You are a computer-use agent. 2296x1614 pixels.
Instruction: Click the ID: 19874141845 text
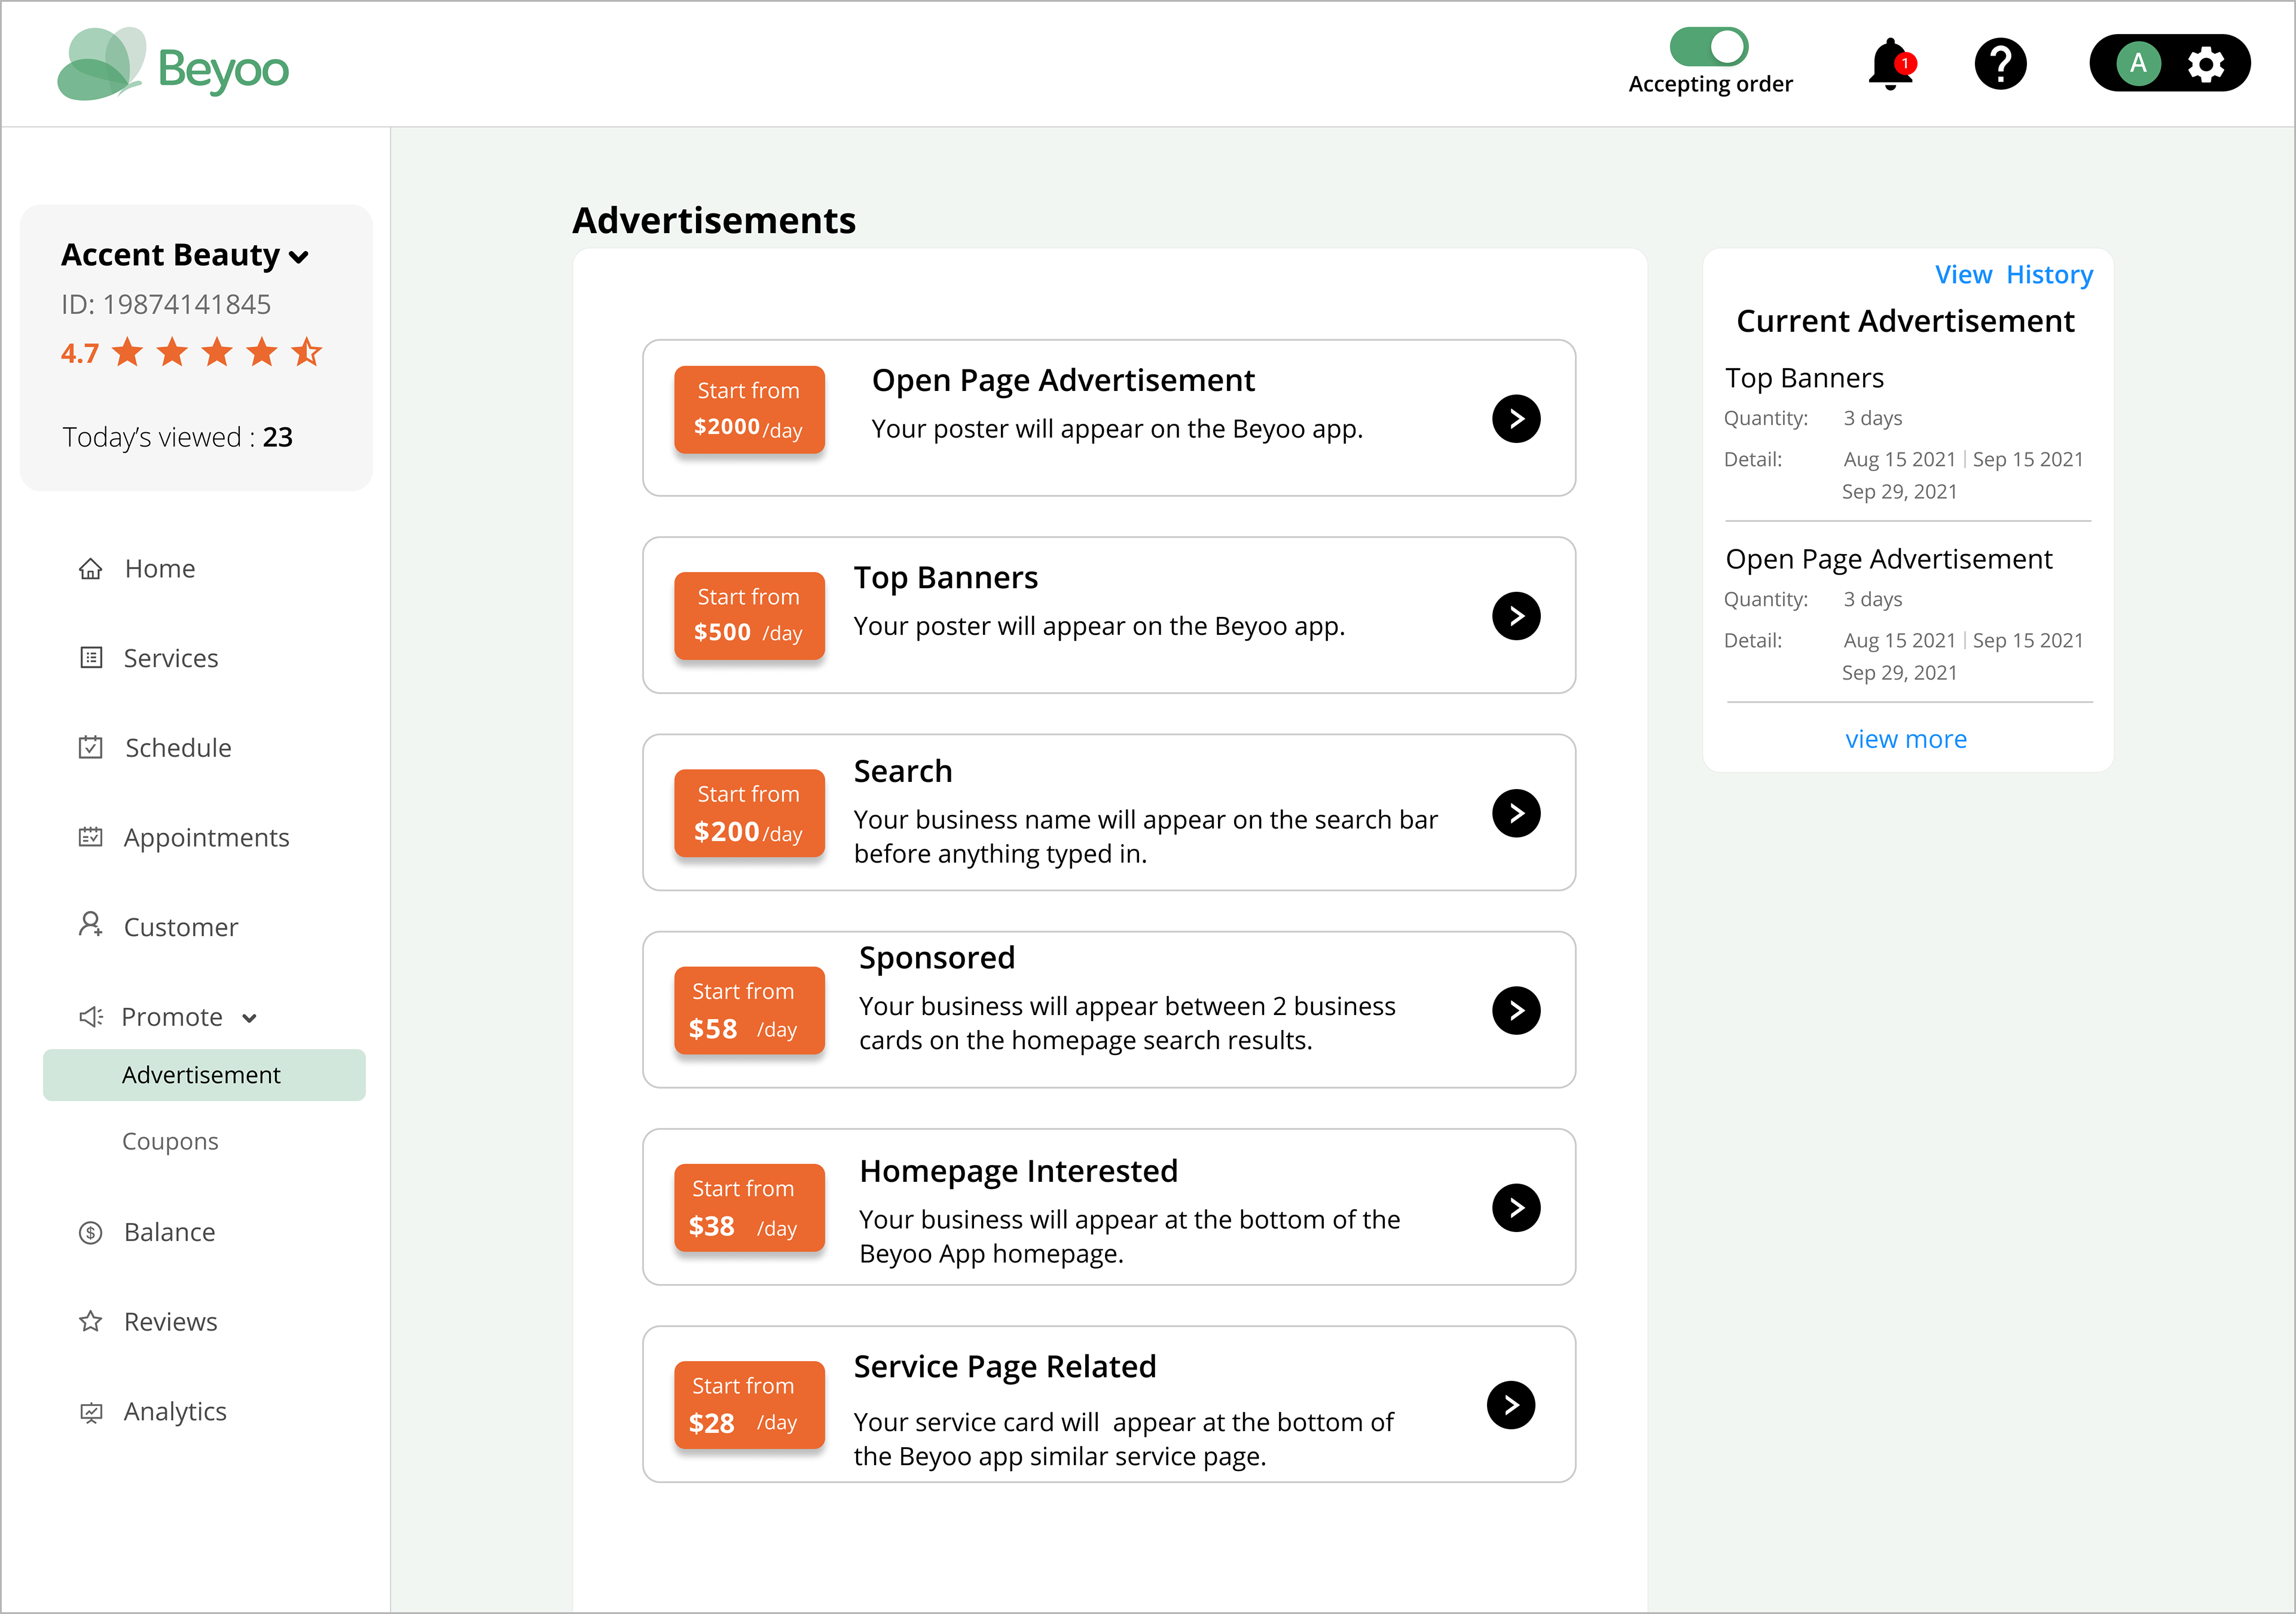(166, 304)
